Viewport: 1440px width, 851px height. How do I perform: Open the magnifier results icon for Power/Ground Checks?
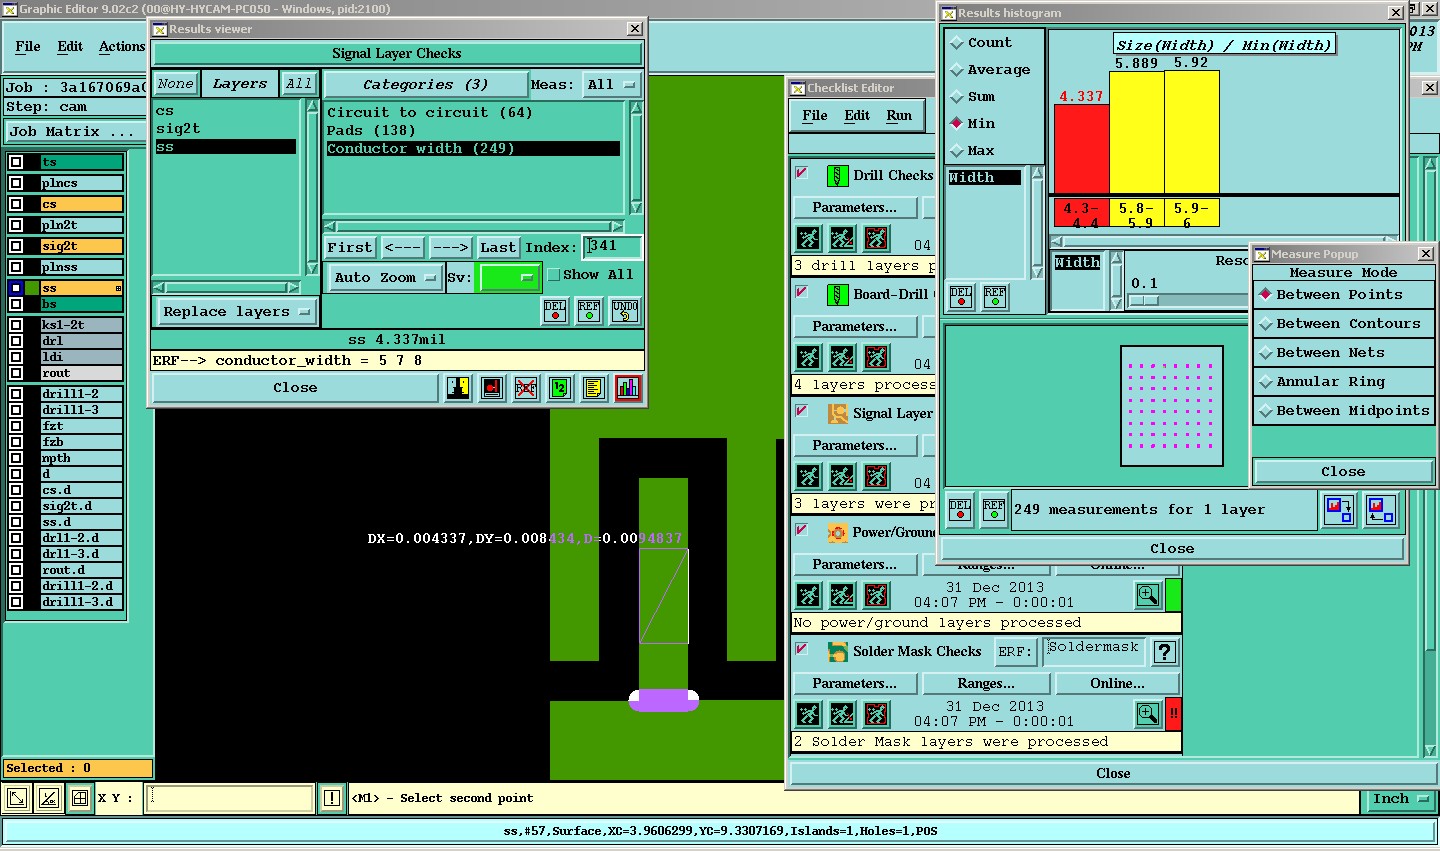tap(1148, 595)
